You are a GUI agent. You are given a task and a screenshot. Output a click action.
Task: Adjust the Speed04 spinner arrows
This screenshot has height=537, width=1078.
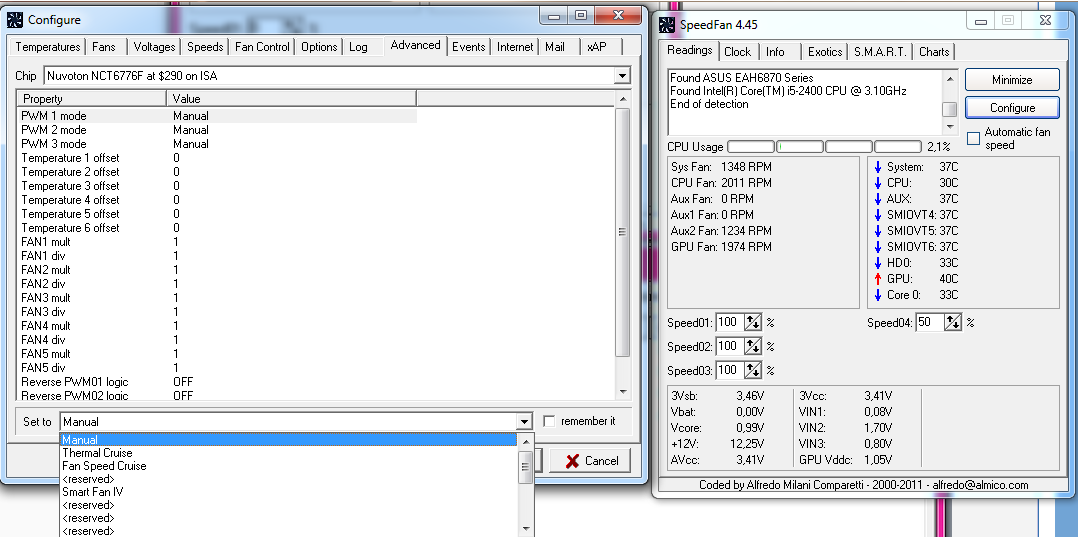click(952, 322)
